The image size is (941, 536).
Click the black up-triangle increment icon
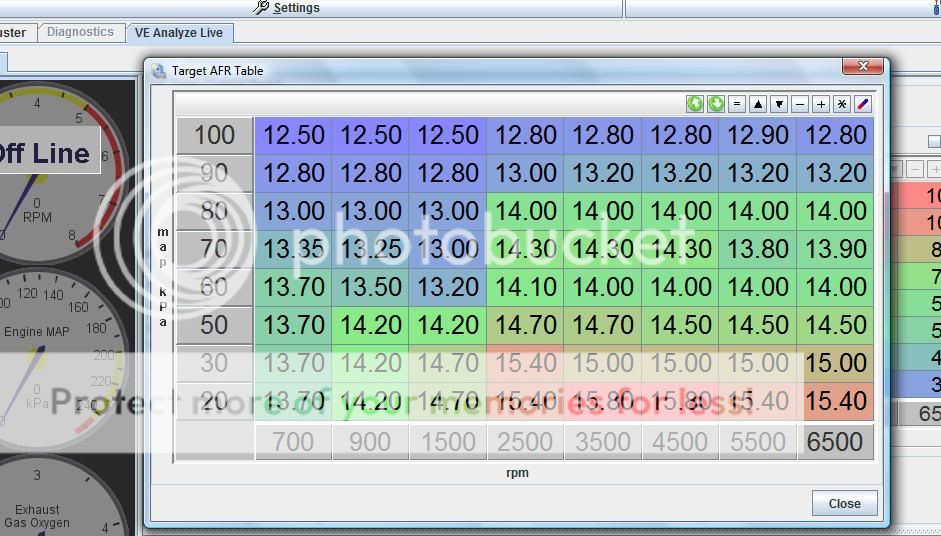(758, 104)
